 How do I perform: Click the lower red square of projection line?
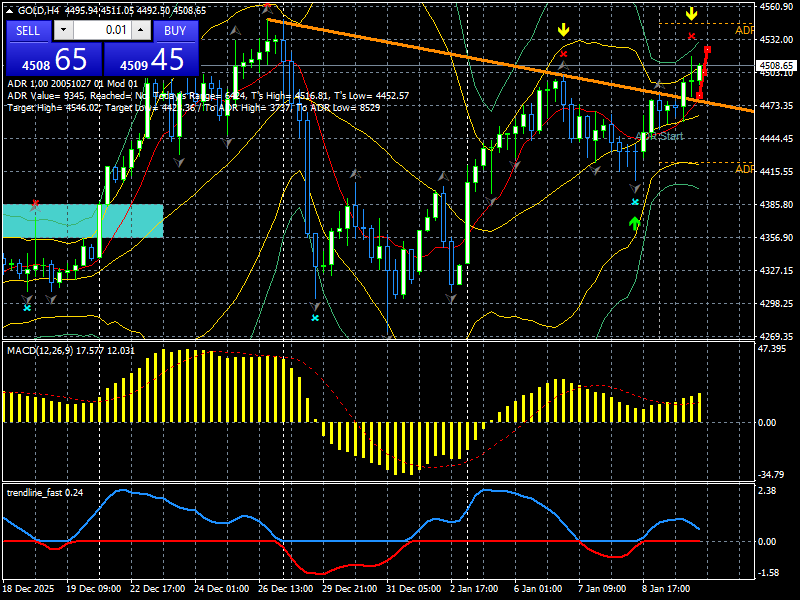point(699,95)
